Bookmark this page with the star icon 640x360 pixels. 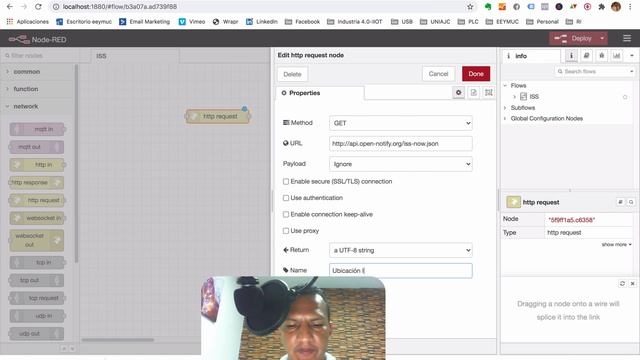[470, 7]
